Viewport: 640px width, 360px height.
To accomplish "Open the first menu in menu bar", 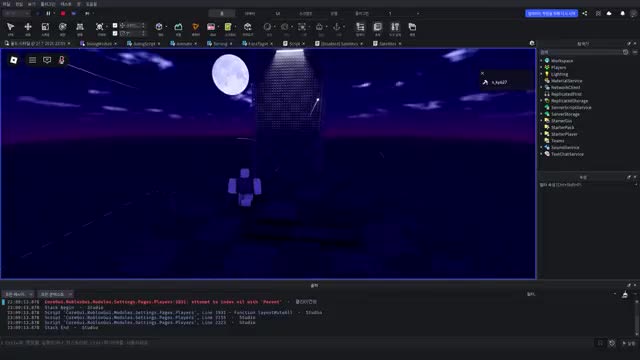I will pyautogui.click(x=7, y=4).
